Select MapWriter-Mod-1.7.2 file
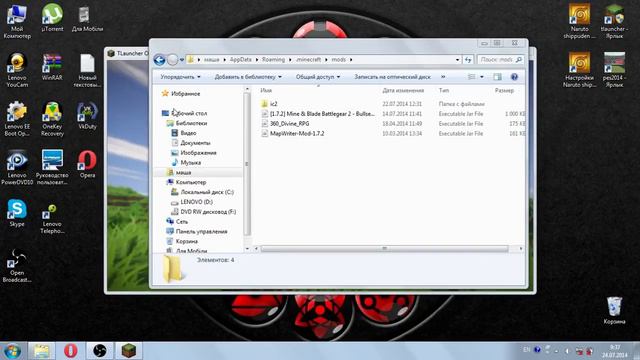 tap(292, 133)
